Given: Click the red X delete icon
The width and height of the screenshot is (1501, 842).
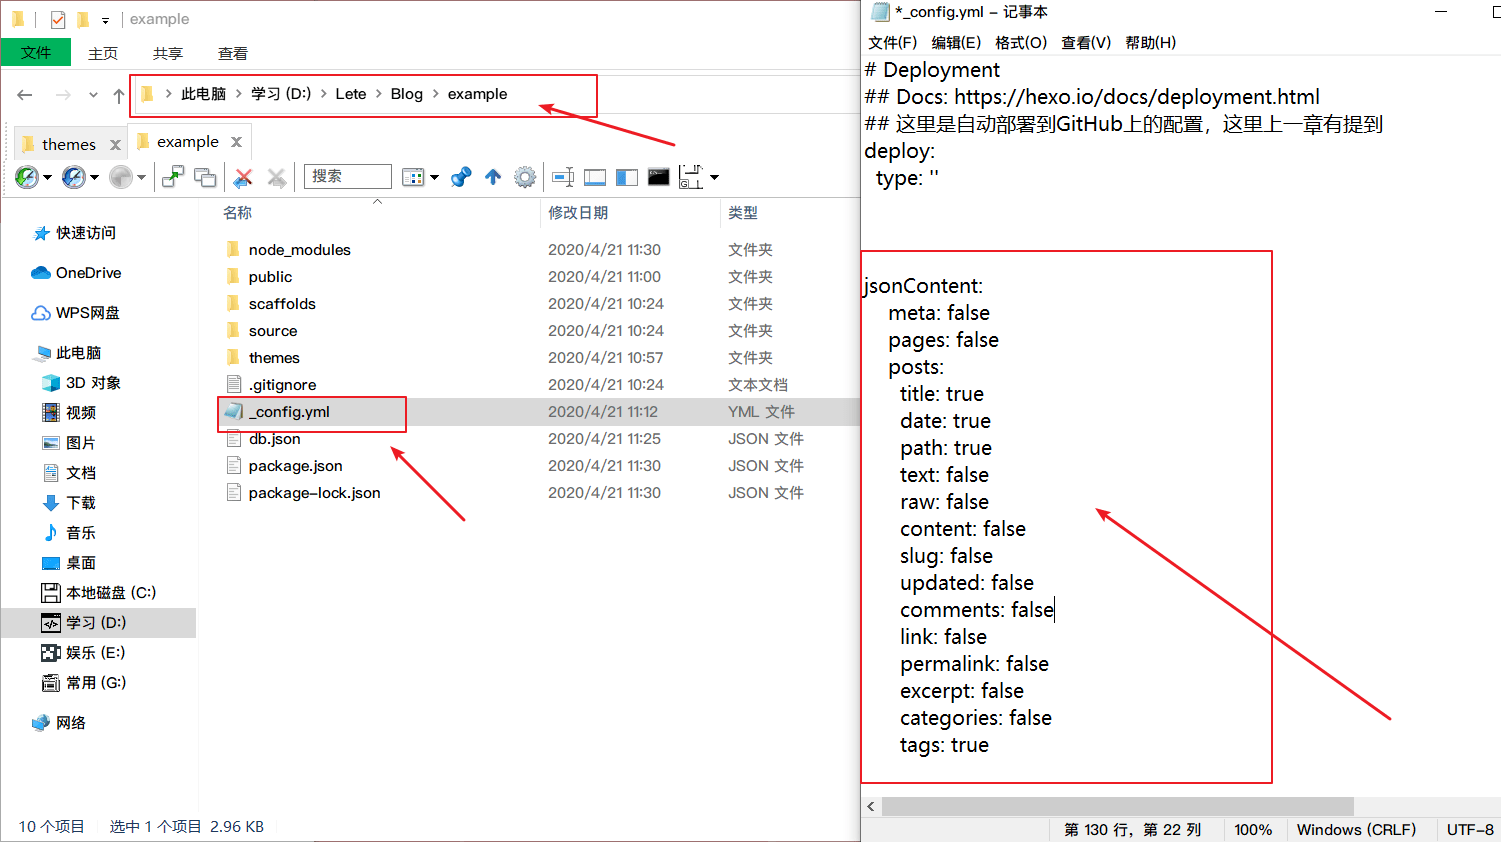Looking at the screenshot, I should 242,177.
